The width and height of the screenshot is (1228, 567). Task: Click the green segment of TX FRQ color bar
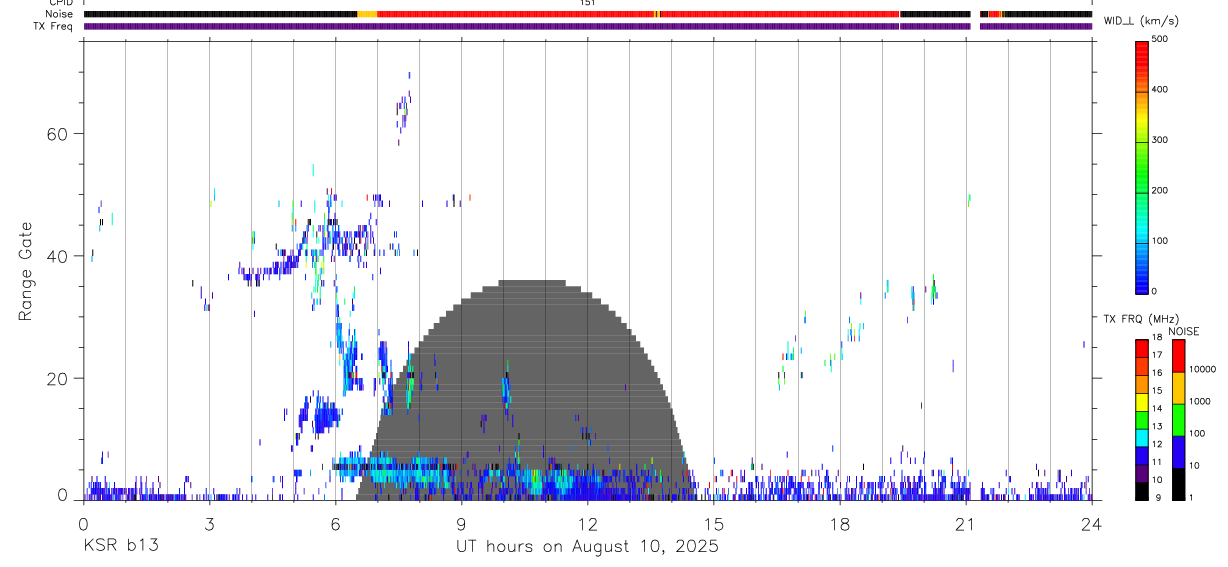click(1142, 420)
